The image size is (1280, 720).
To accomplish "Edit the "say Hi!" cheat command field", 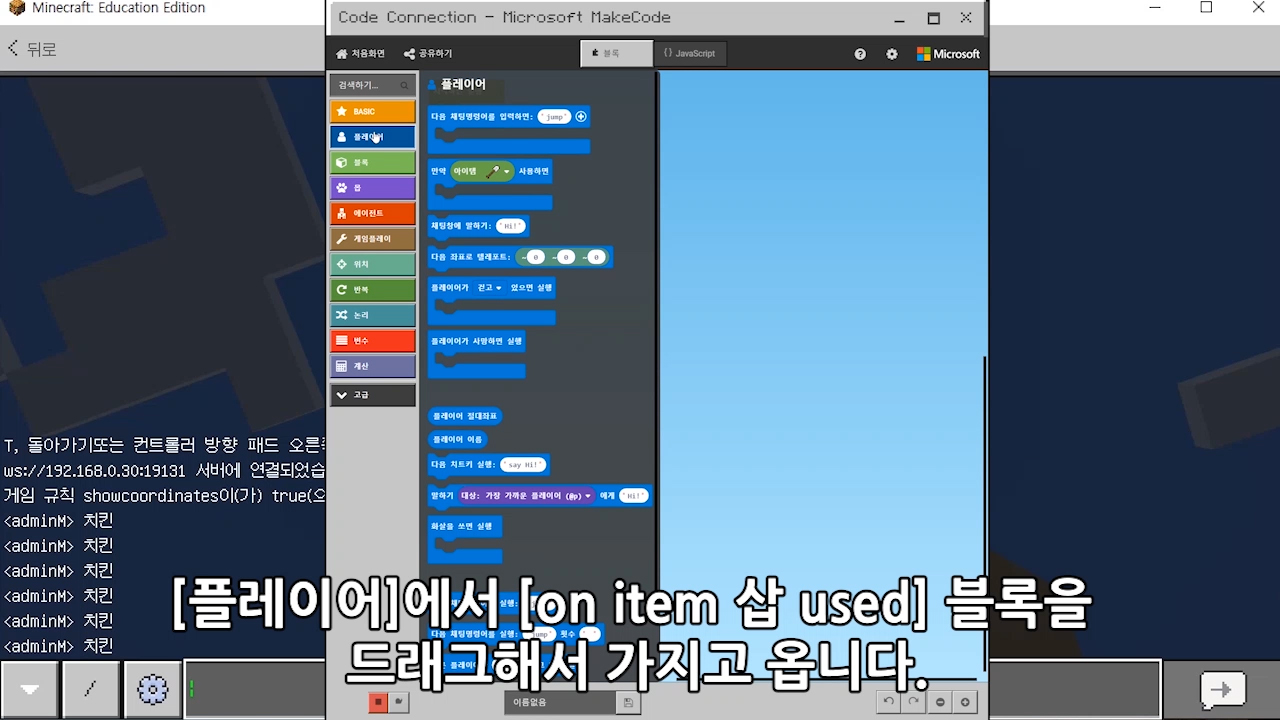I will pyautogui.click(x=523, y=465).
